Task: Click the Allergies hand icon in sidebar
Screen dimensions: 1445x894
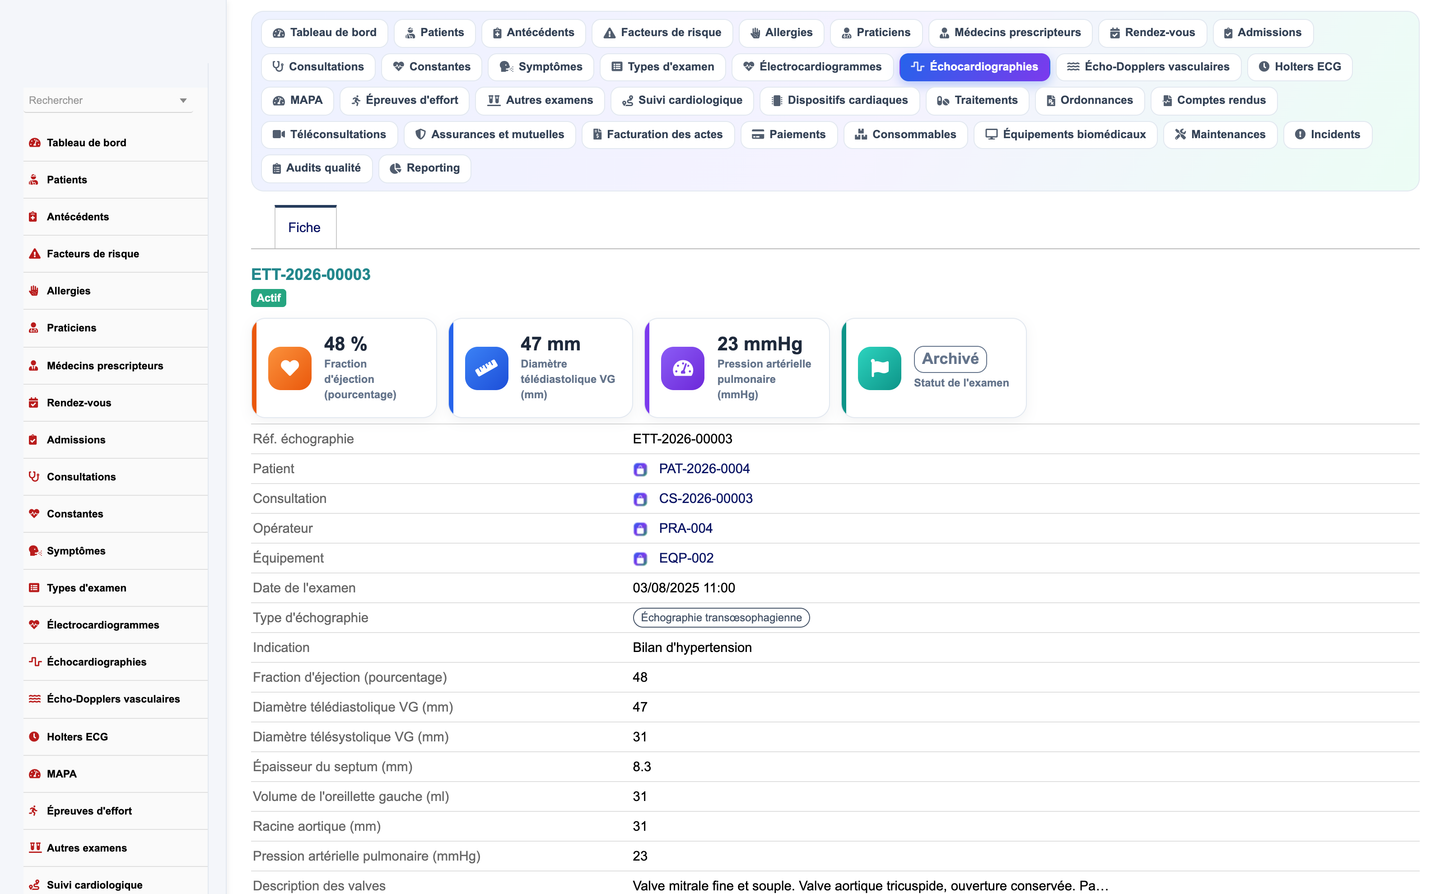Action: tap(34, 291)
